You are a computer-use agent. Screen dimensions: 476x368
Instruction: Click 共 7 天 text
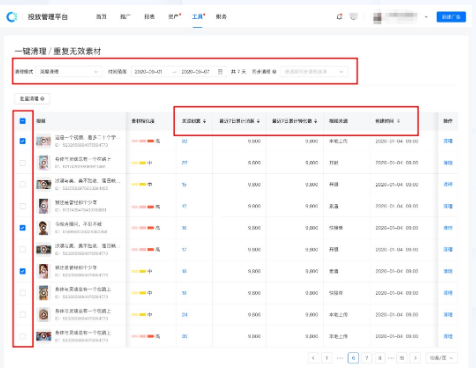(x=238, y=72)
